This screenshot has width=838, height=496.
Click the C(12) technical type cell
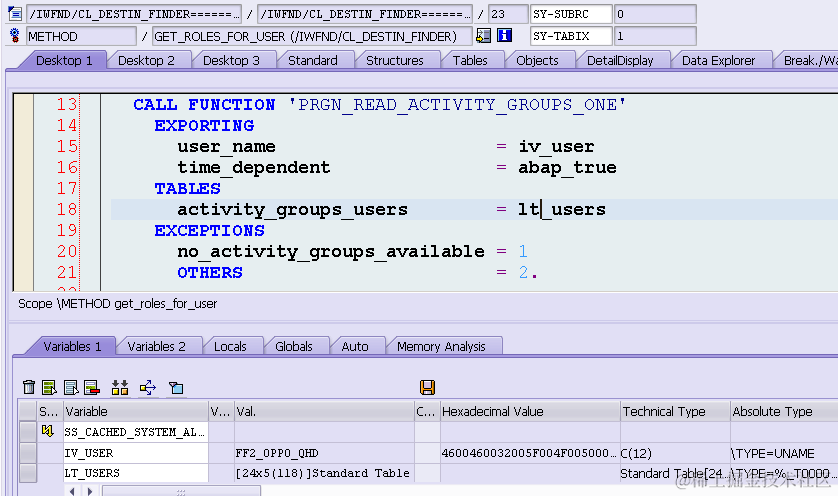tap(675, 453)
